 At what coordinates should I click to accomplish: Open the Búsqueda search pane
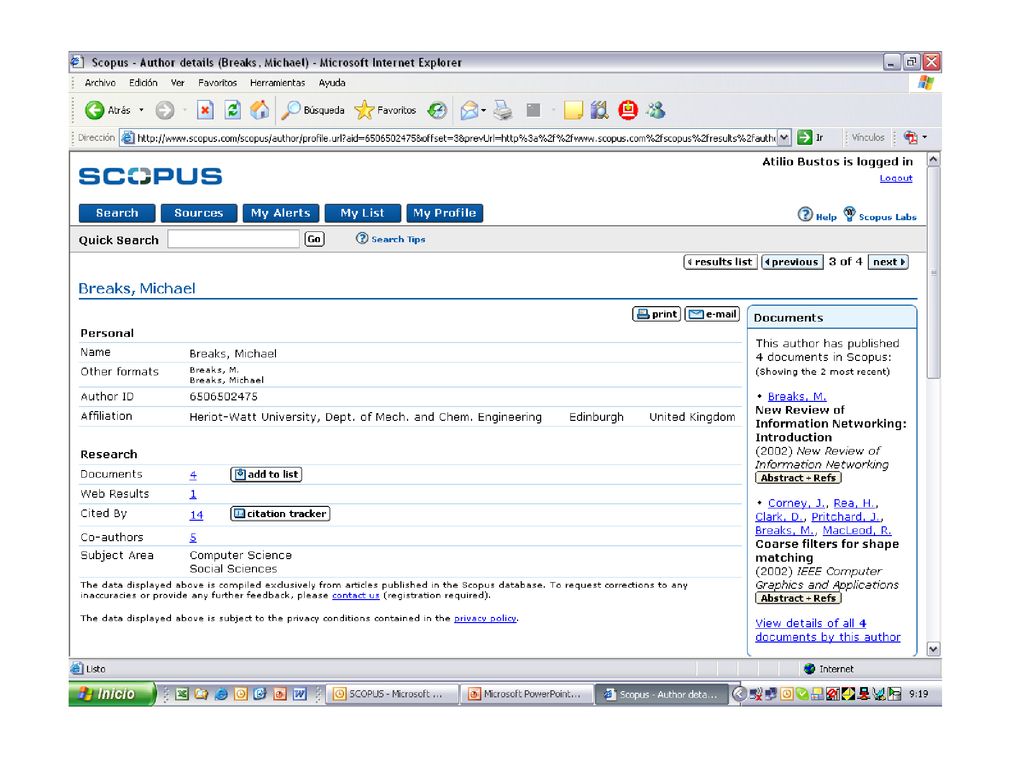[313, 110]
